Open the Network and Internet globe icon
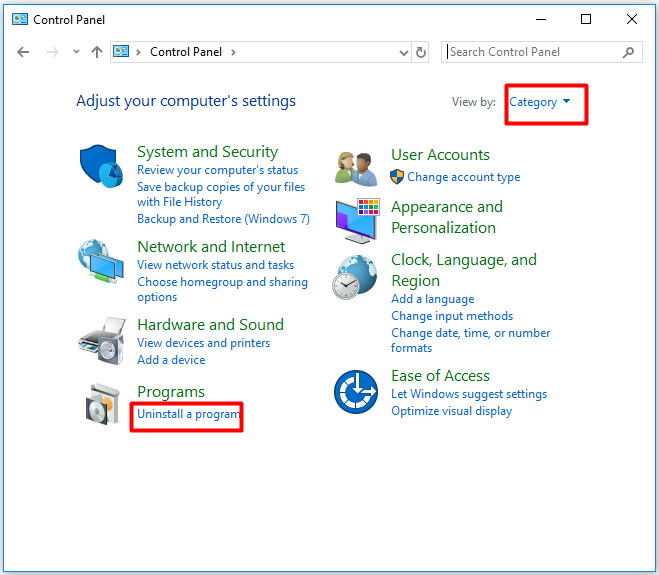This screenshot has height=575, width=659. click(x=100, y=264)
